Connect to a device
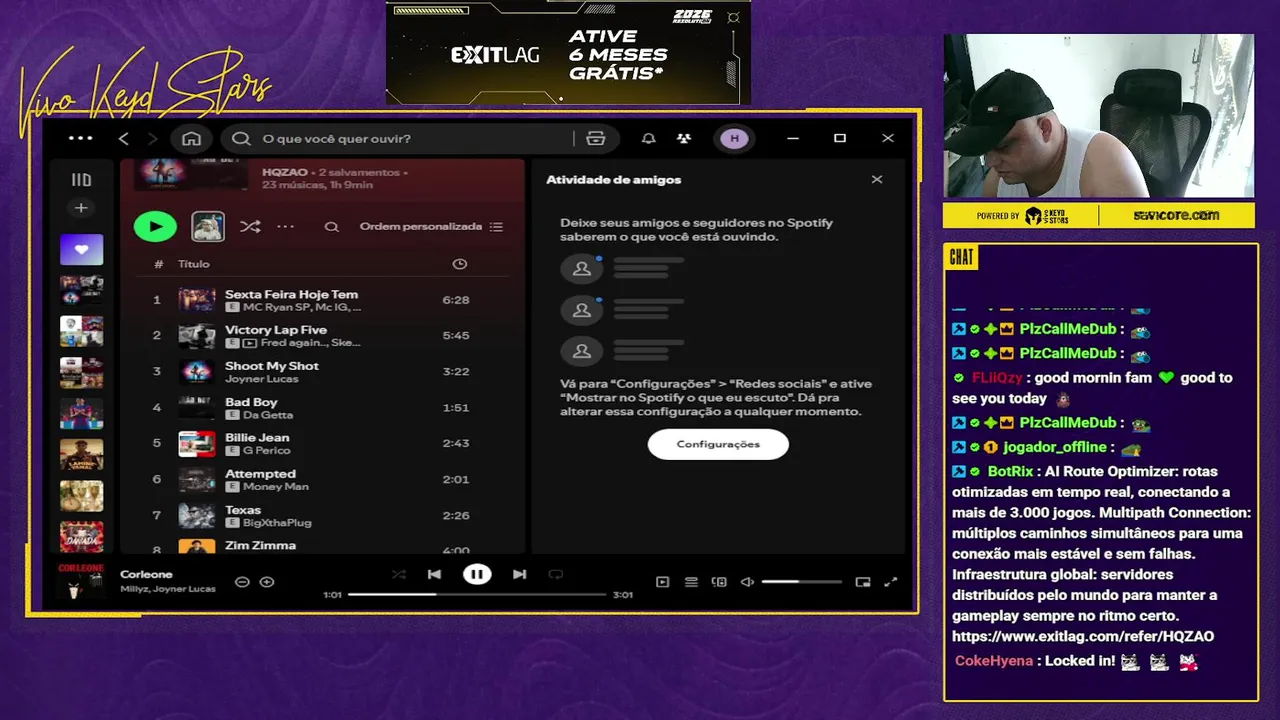This screenshot has width=1280, height=720. (719, 582)
